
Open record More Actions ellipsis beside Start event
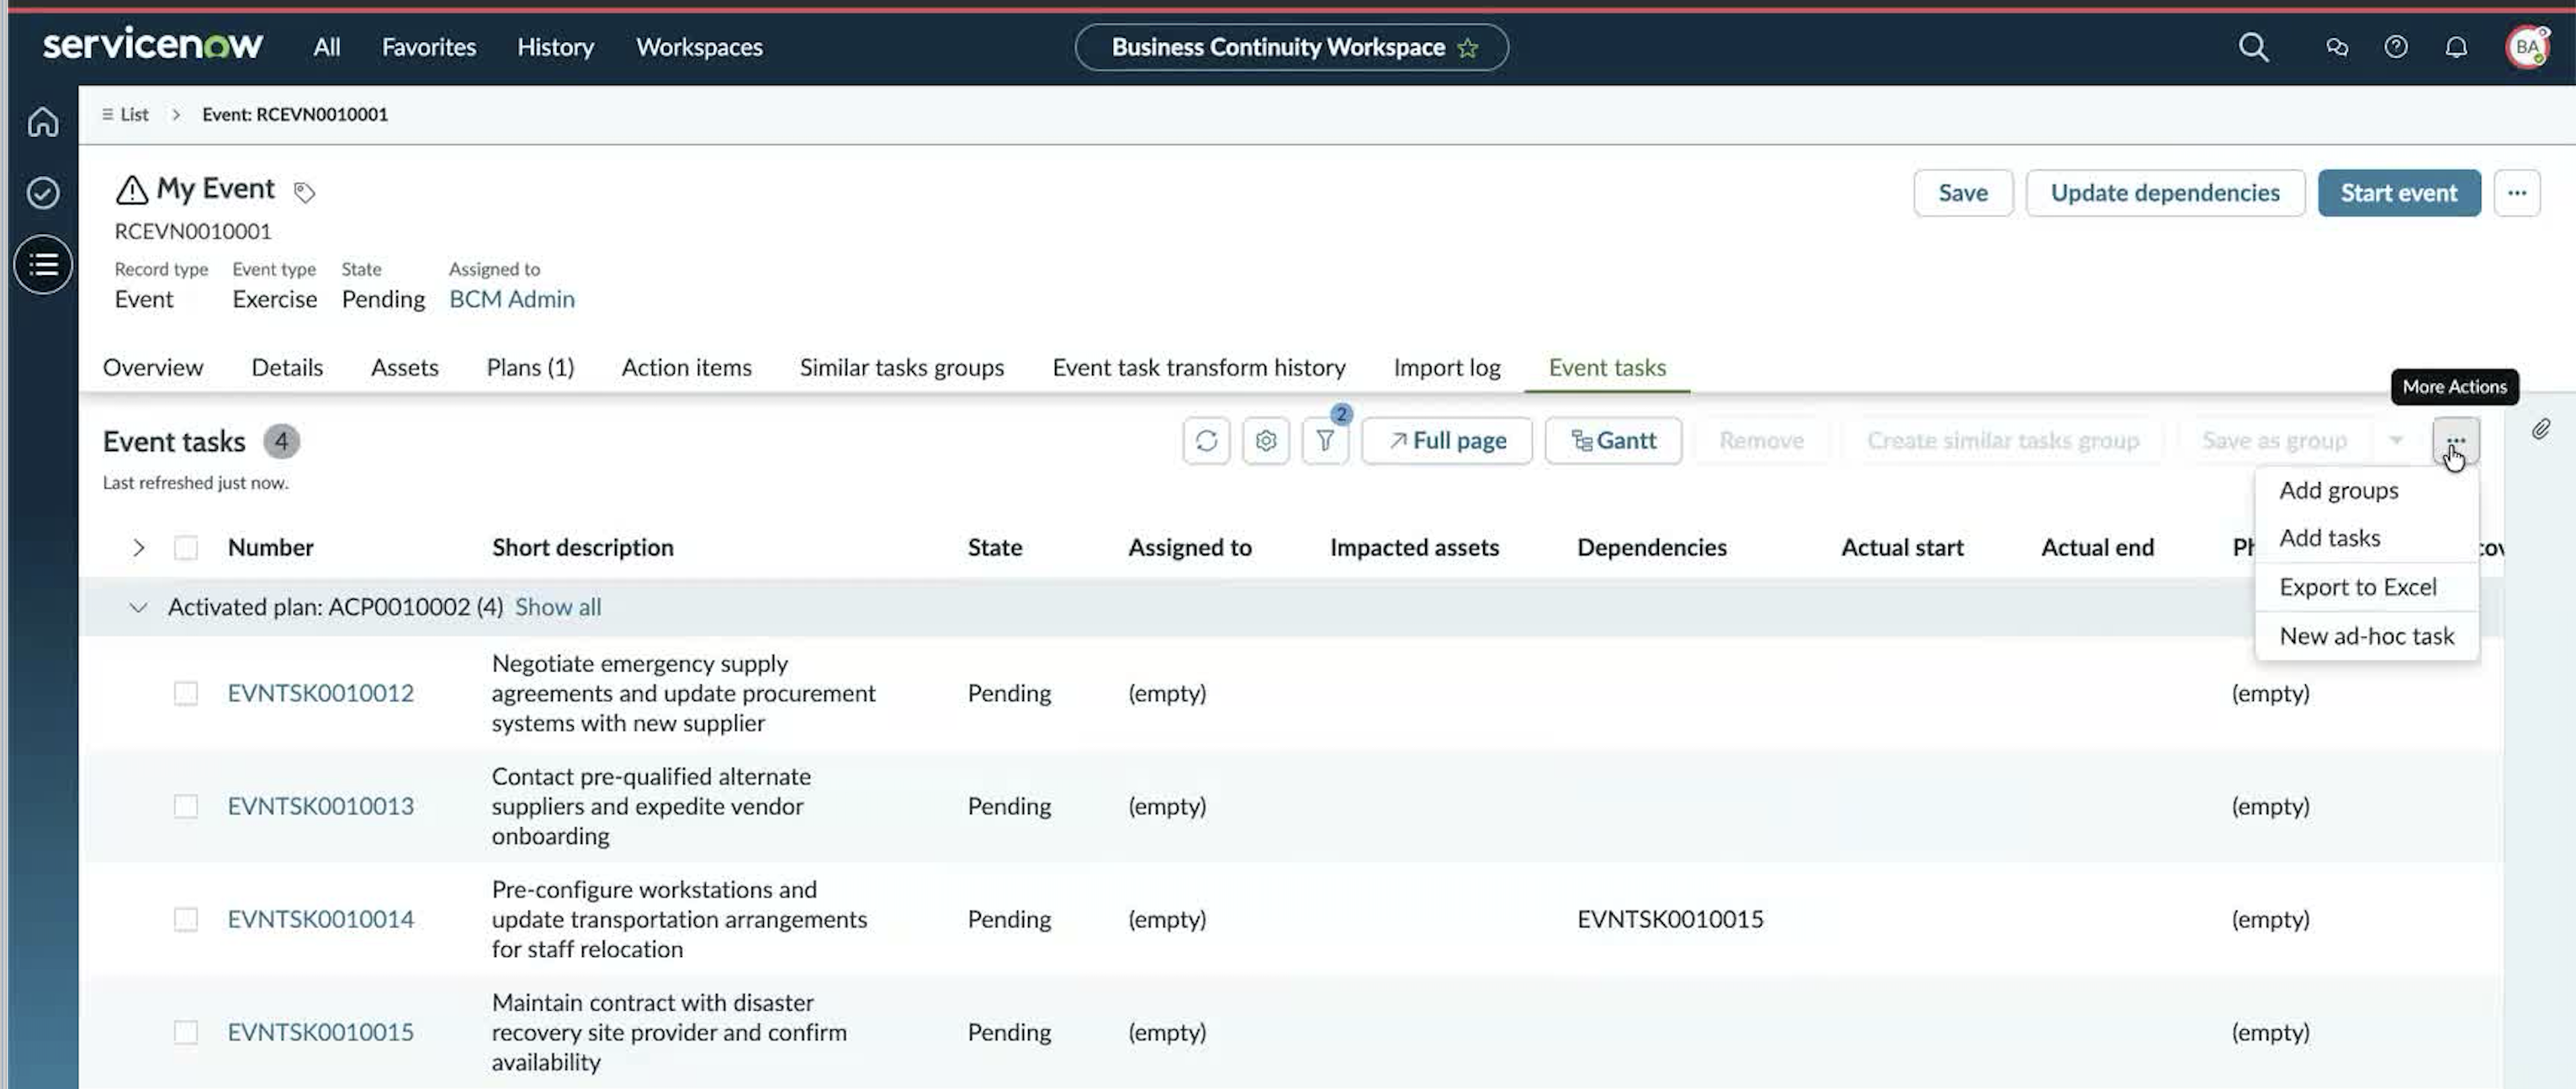coord(2516,193)
